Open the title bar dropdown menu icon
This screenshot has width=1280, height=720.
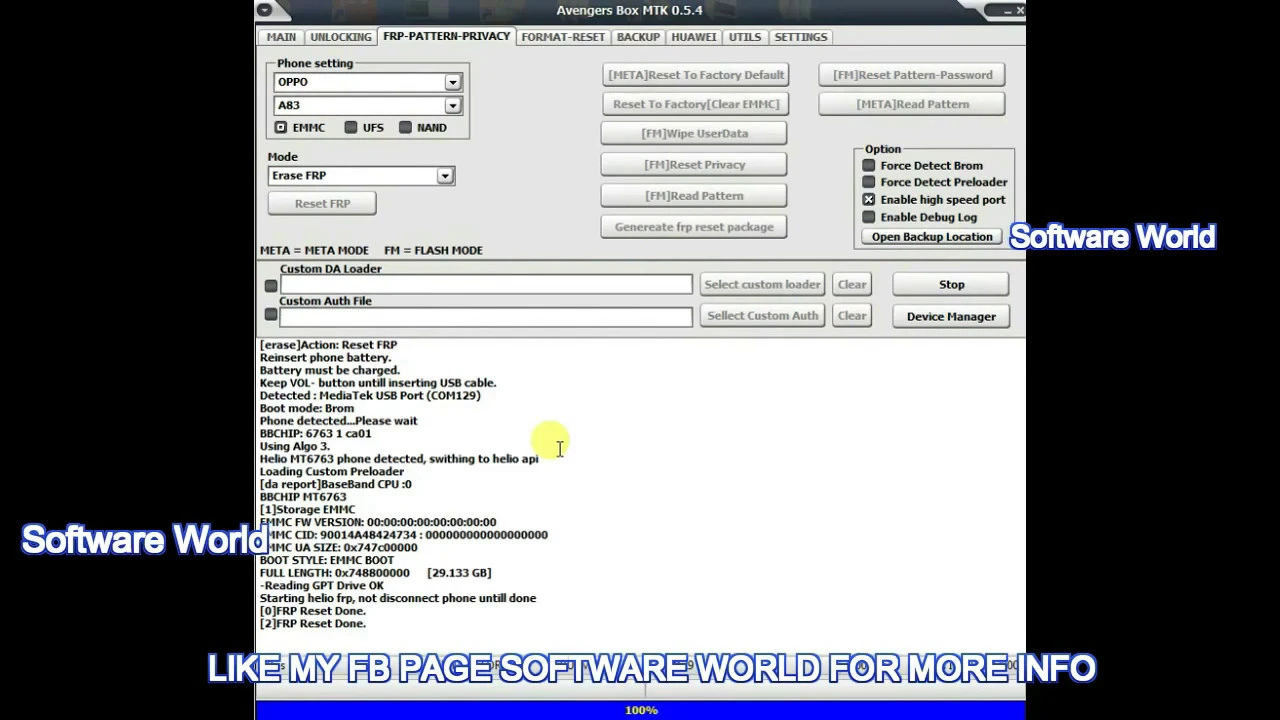click(x=264, y=10)
